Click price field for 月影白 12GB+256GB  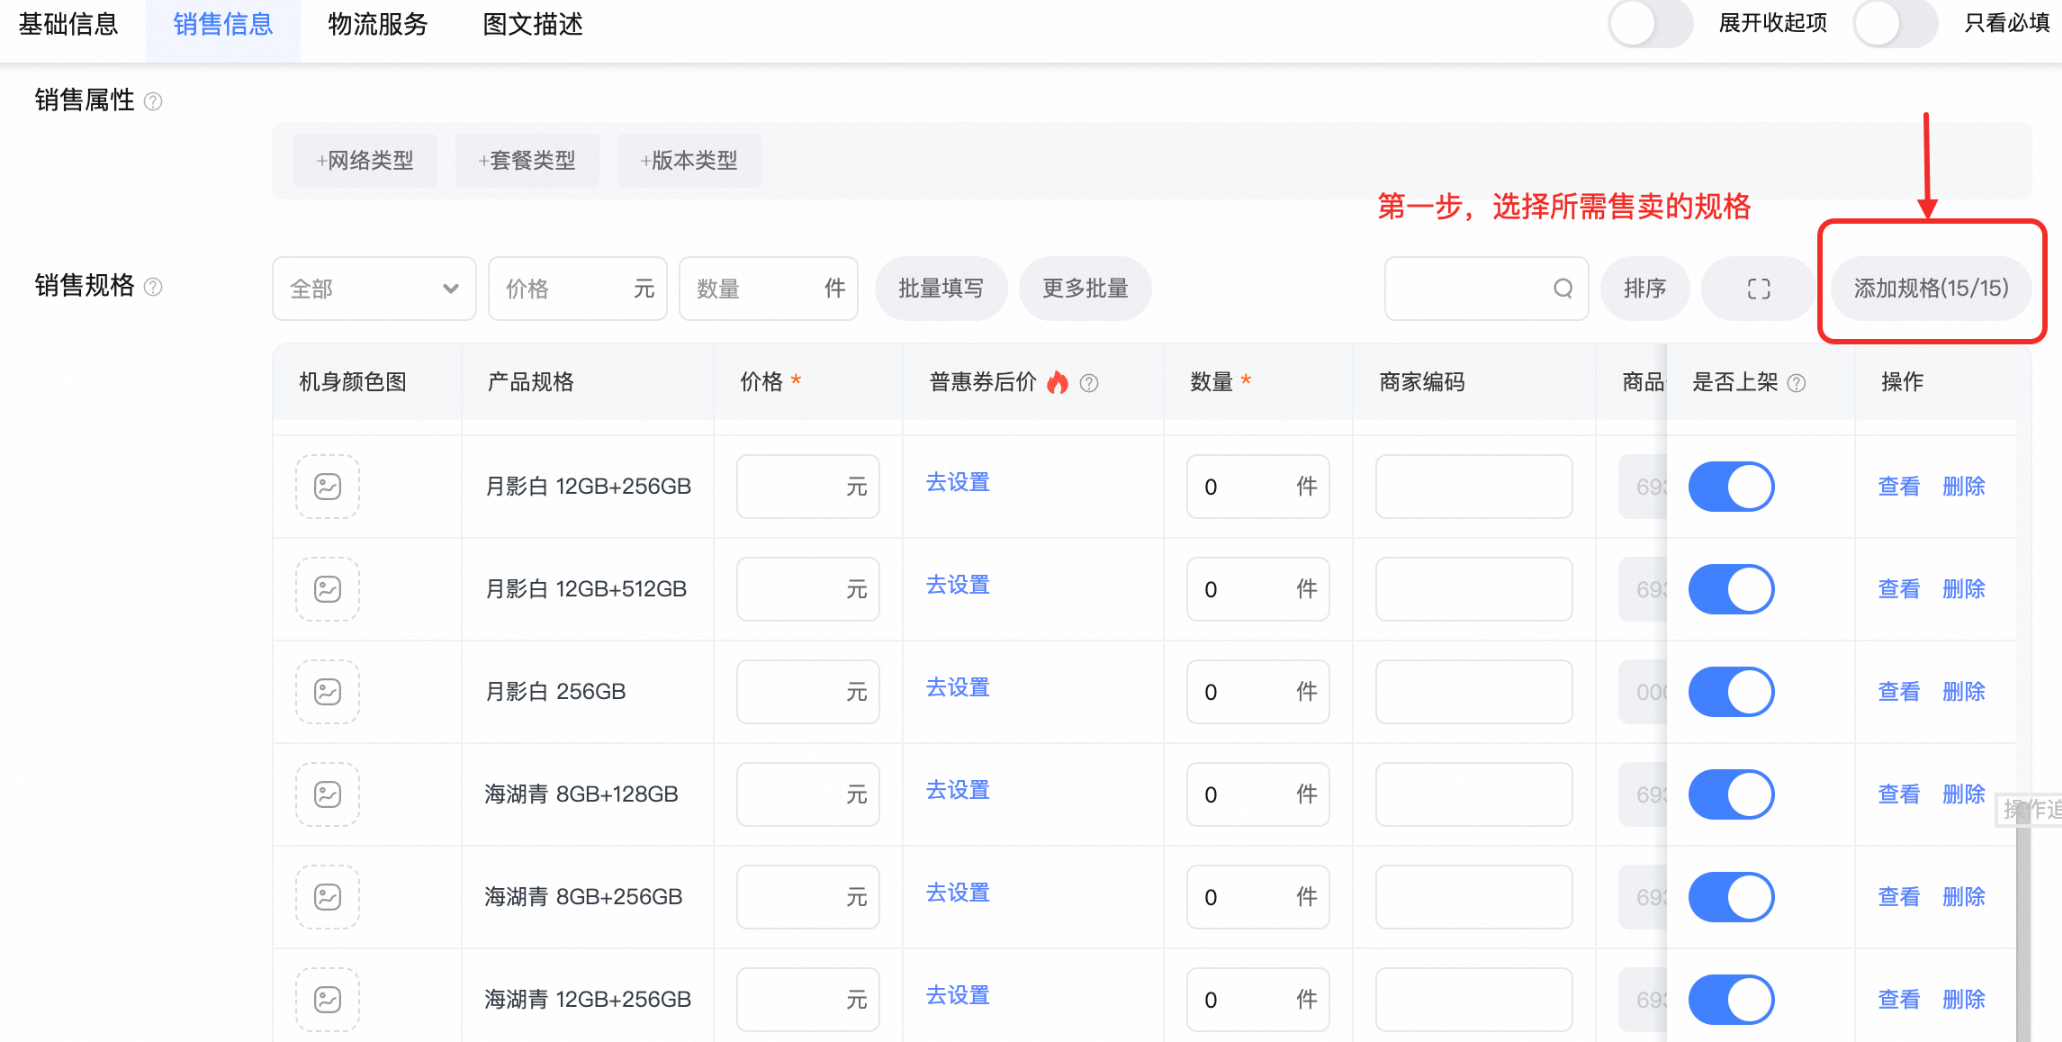[808, 487]
